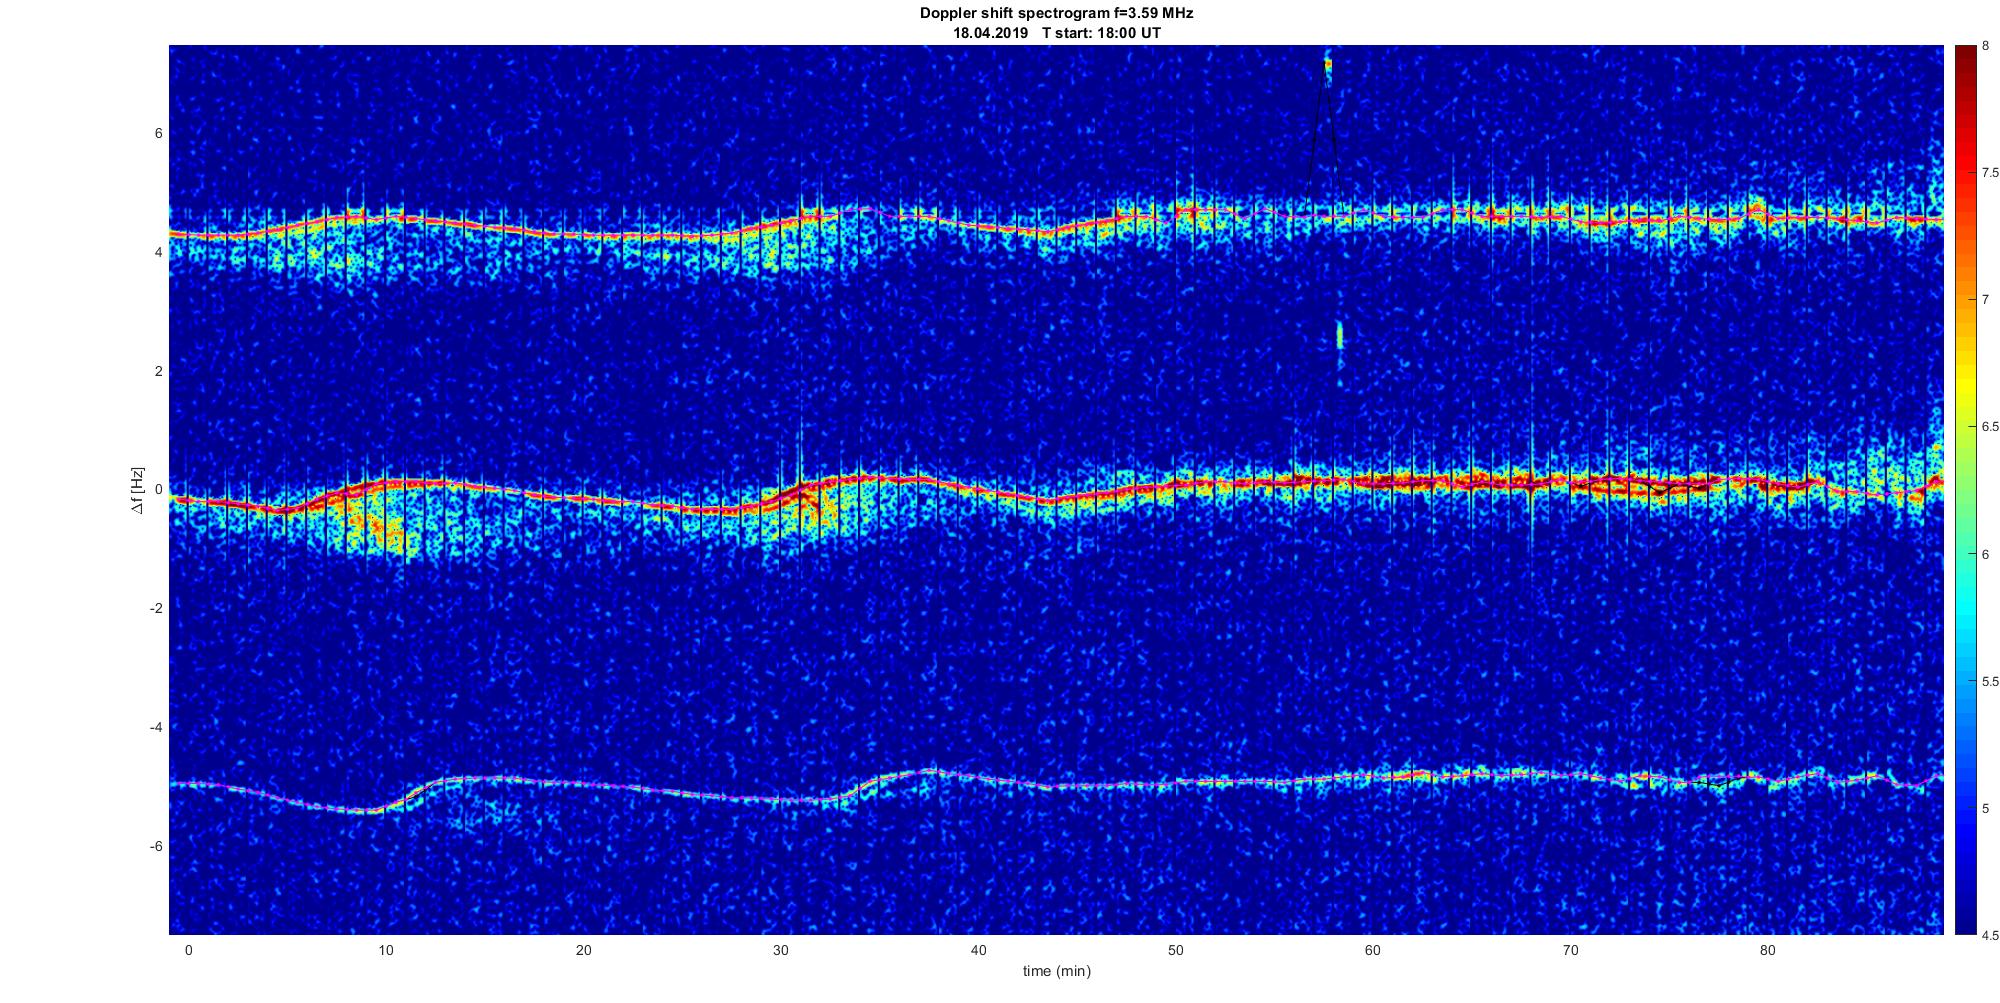Click the colorbar tick label '7'
2000x1003 pixels.
pos(1985,300)
